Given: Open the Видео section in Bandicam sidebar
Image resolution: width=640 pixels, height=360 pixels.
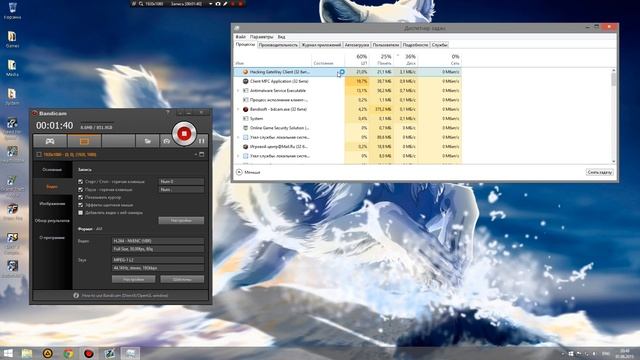Looking at the screenshot, I should (x=52, y=187).
